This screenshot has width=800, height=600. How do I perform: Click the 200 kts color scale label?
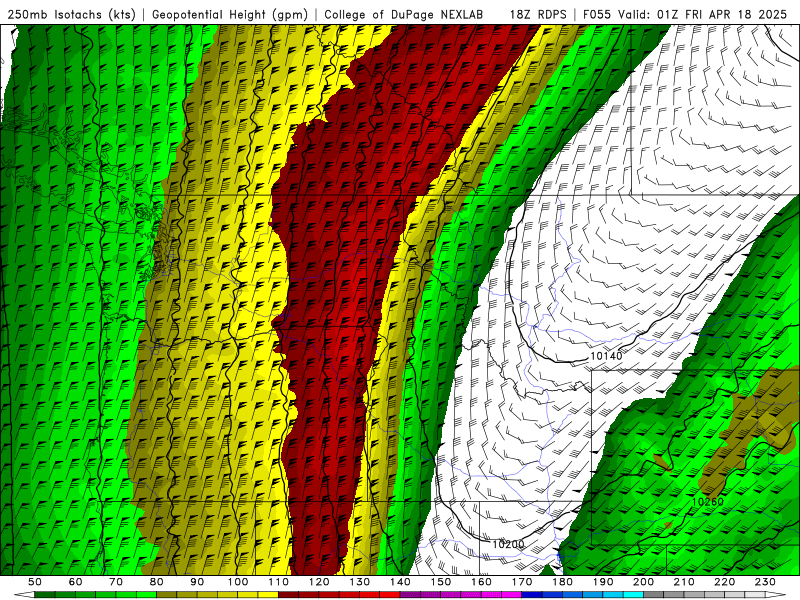click(x=644, y=582)
